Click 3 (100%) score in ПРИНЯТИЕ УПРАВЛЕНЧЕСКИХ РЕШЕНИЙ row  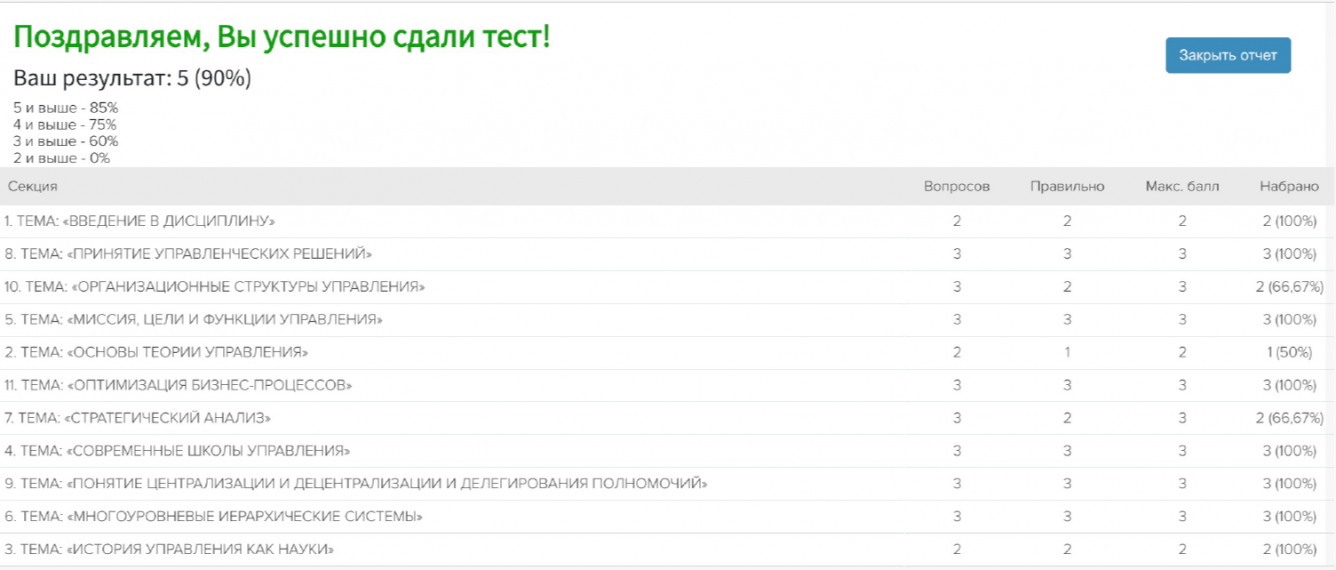(1290, 254)
